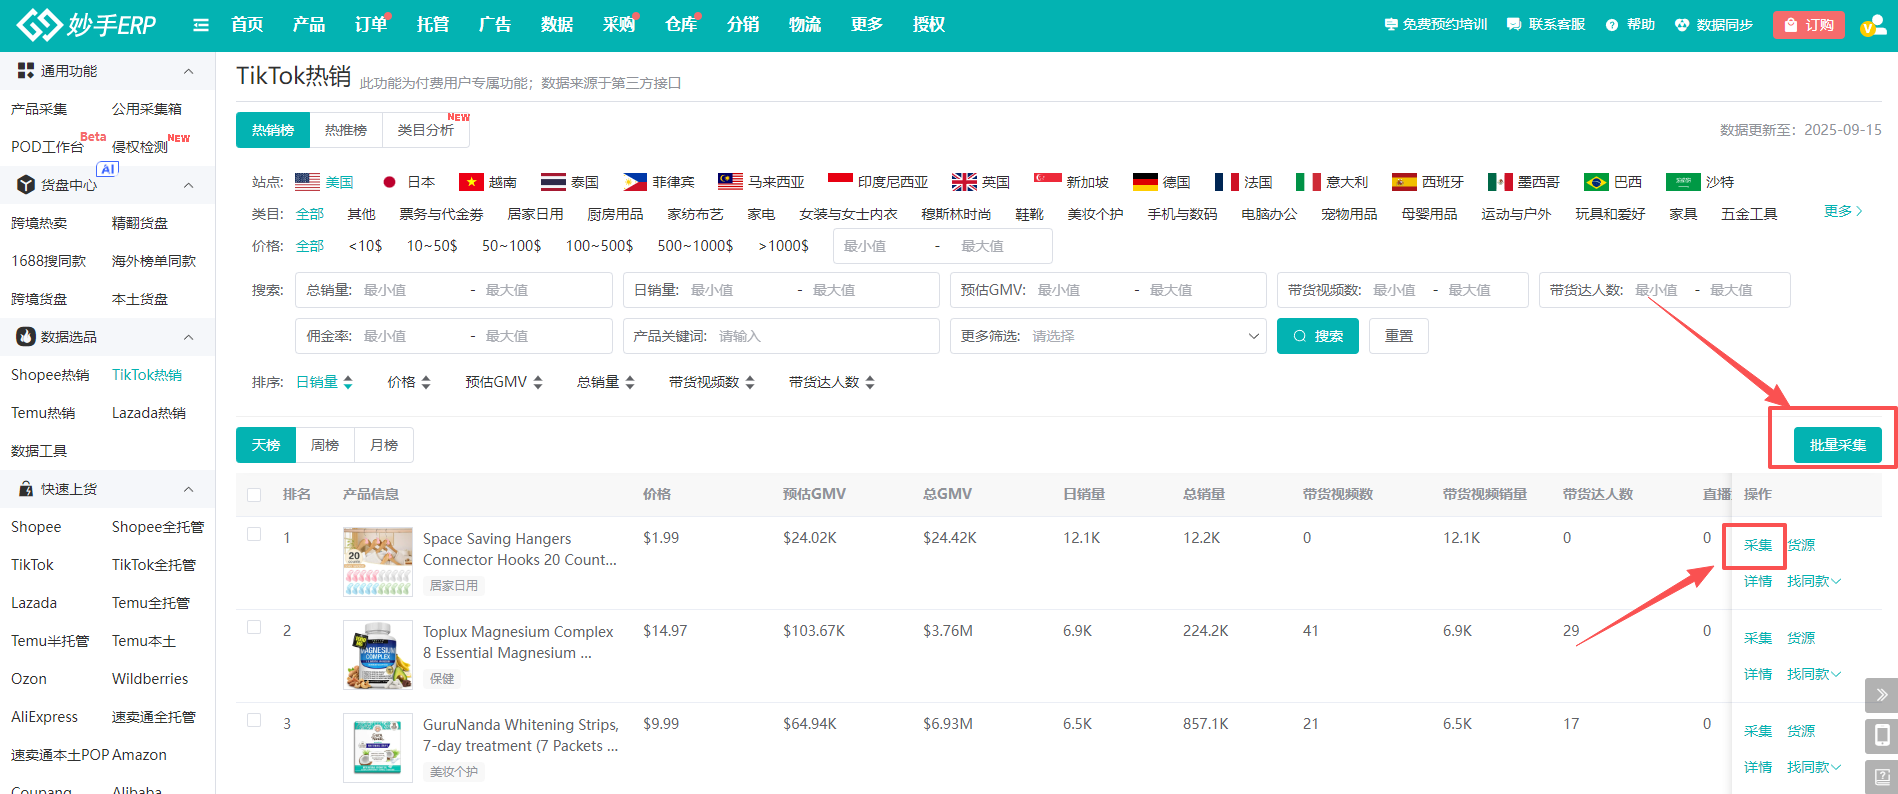Image resolution: width=1898 pixels, height=794 pixels.
Task: Click the mobile phone floating icon
Action: [x=1881, y=736]
